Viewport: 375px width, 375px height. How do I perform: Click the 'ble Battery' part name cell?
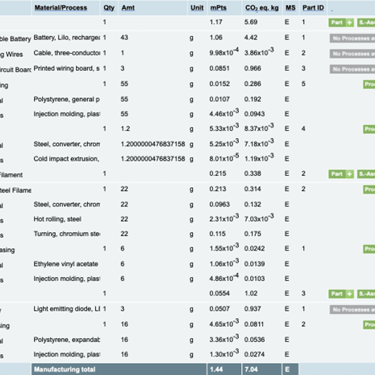[x=15, y=39]
